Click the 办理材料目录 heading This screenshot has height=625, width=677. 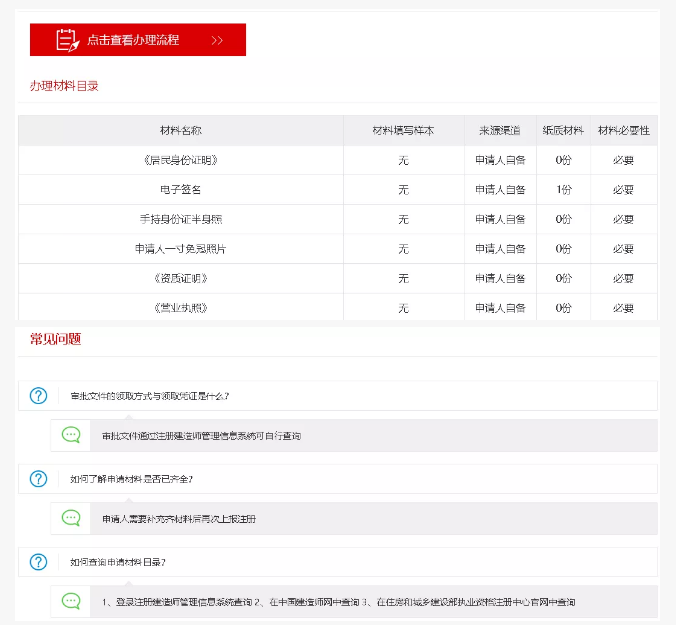click(64, 86)
